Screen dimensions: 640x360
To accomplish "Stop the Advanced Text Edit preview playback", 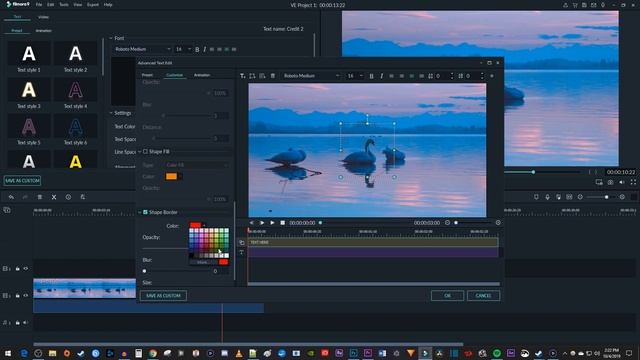I will 282,223.
